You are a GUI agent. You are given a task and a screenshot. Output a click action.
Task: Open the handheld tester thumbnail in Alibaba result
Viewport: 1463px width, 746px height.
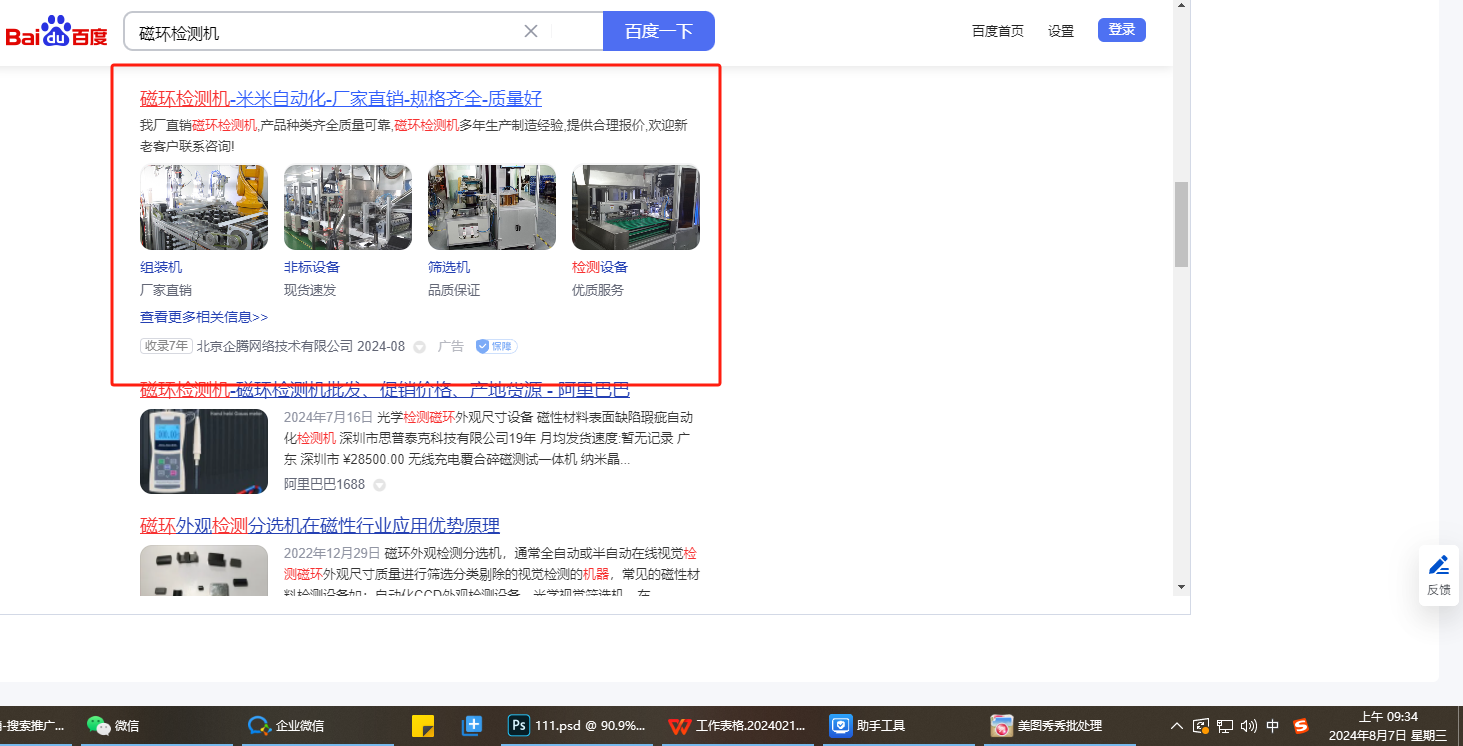click(x=204, y=451)
